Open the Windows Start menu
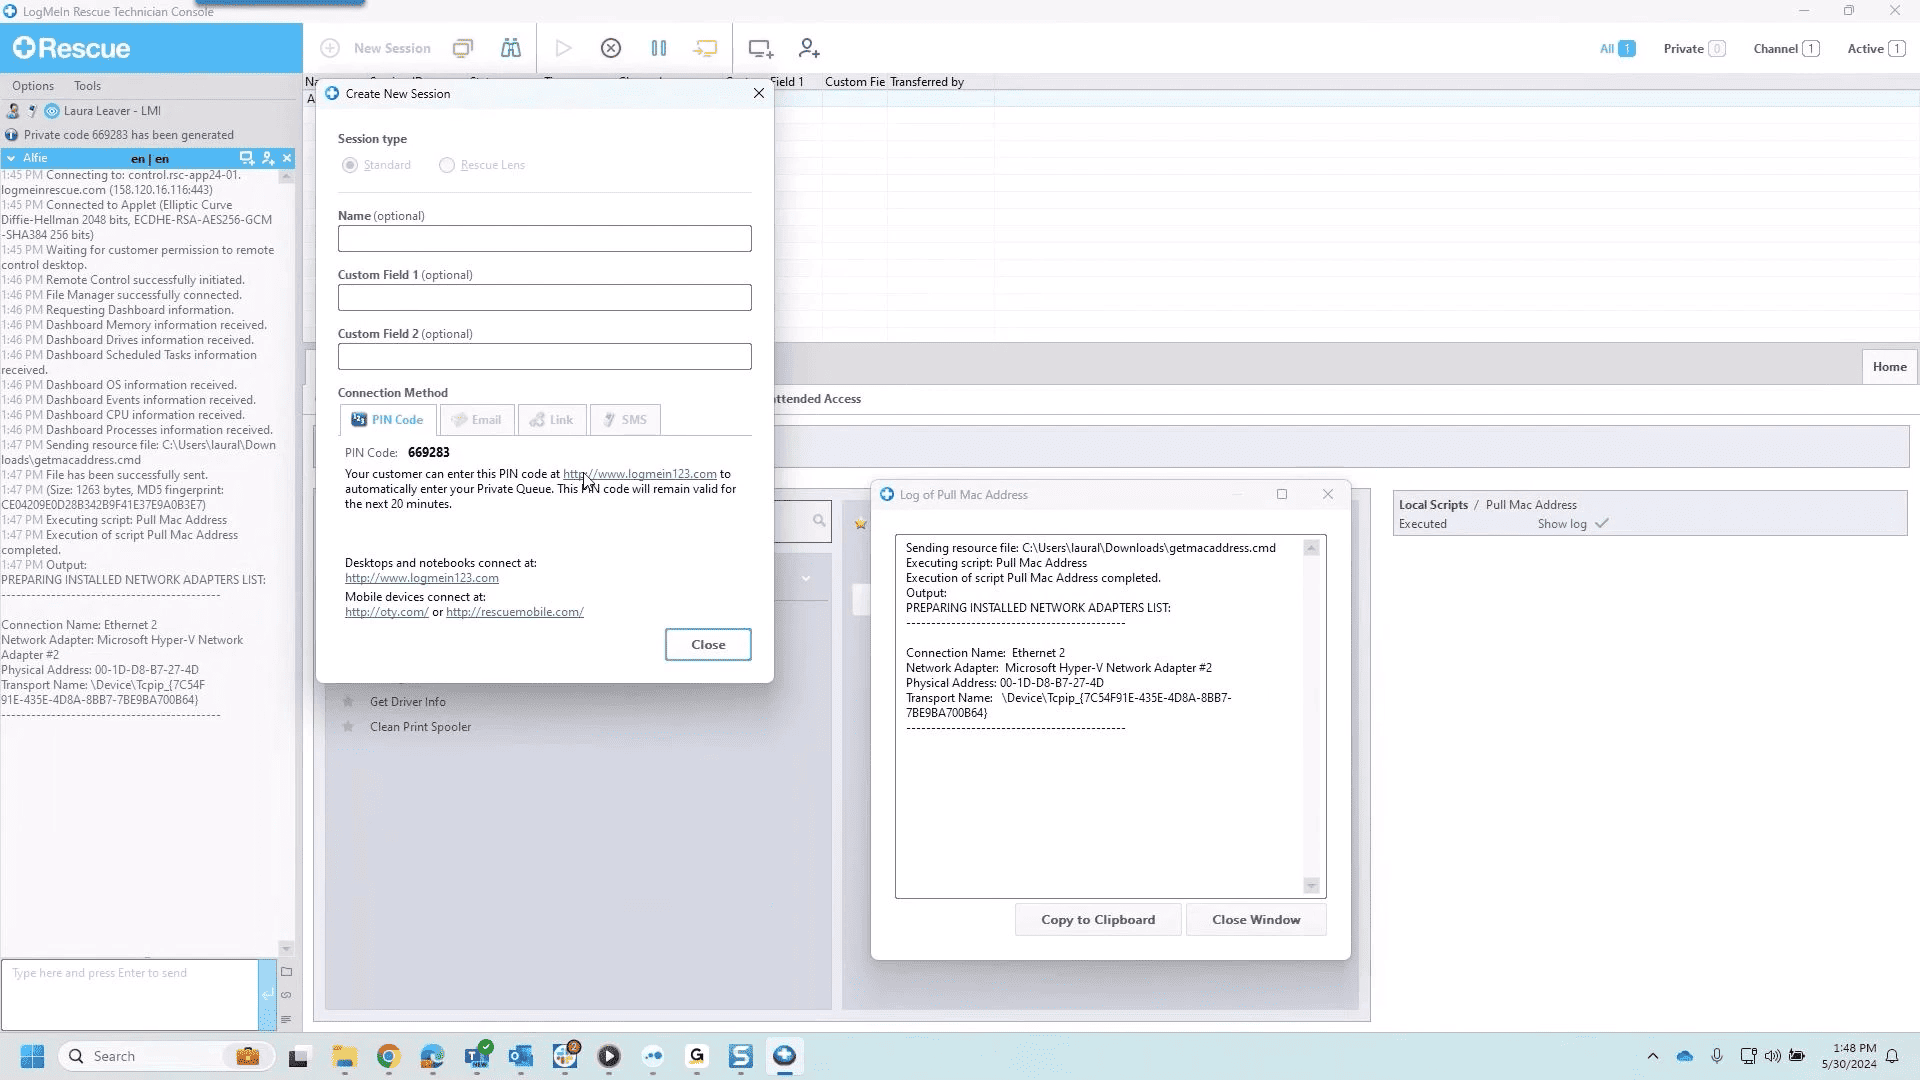The width and height of the screenshot is (1920, 1080). click(32, 1056)
